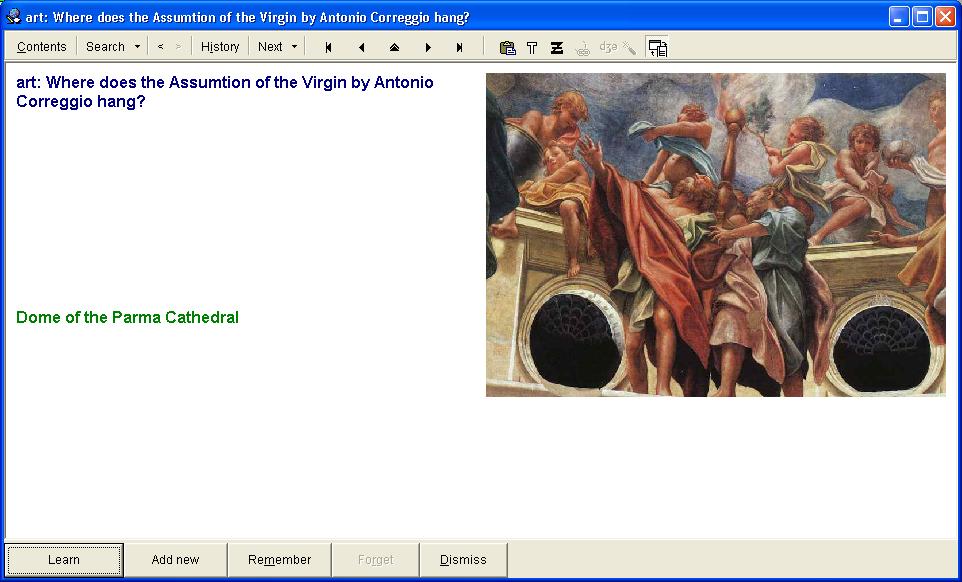Viewport: 962px width, 582px height.
Task: Open the History toolbar item
Action: tap(220, 47)
